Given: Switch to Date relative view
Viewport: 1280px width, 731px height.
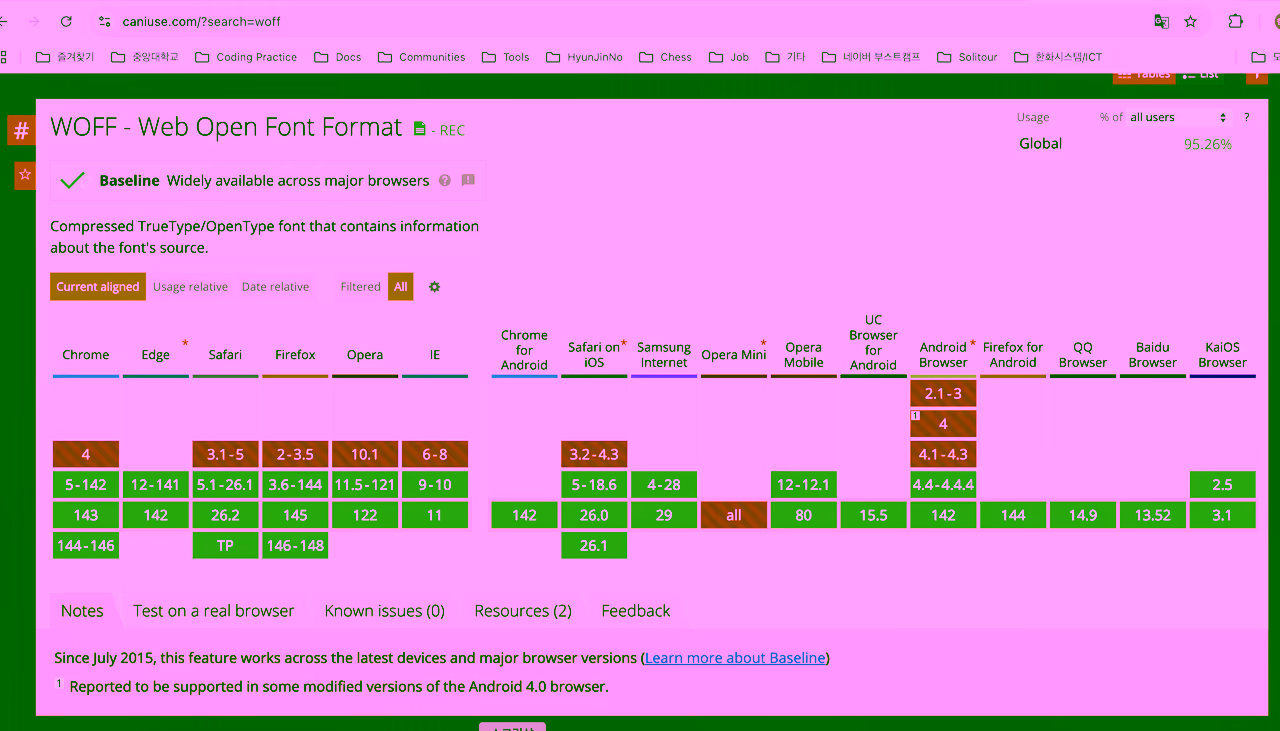Looking at the screenshot, I should click(x=275, y=287).
